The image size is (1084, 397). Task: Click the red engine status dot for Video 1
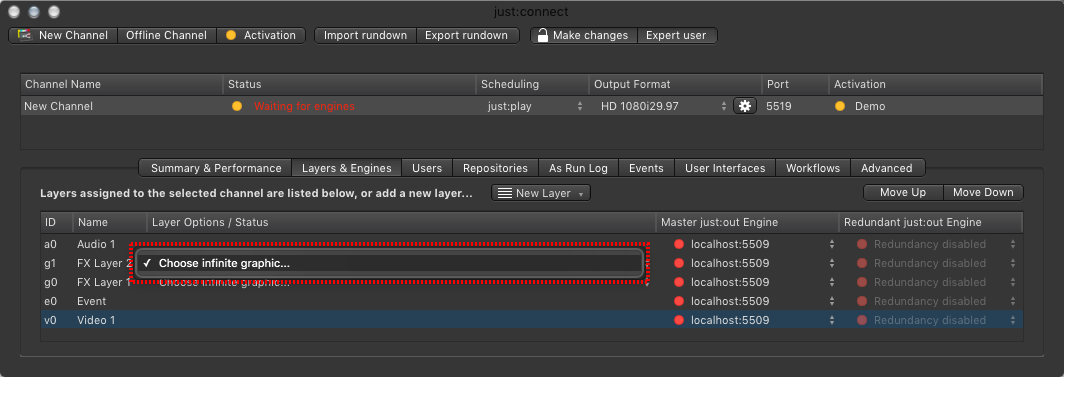pyautogui.click(x=679, y=320)
